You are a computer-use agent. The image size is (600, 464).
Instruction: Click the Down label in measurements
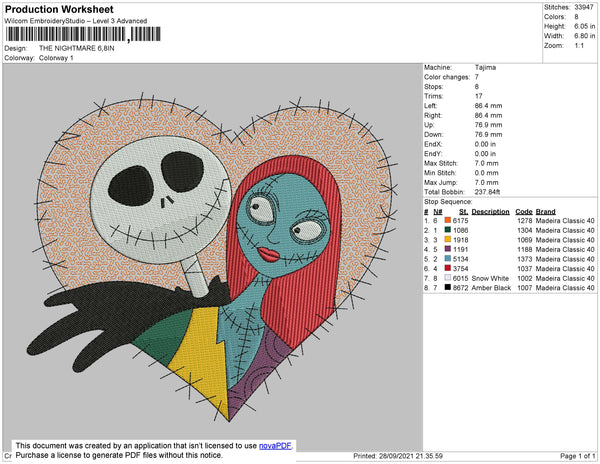coord(434,135)
